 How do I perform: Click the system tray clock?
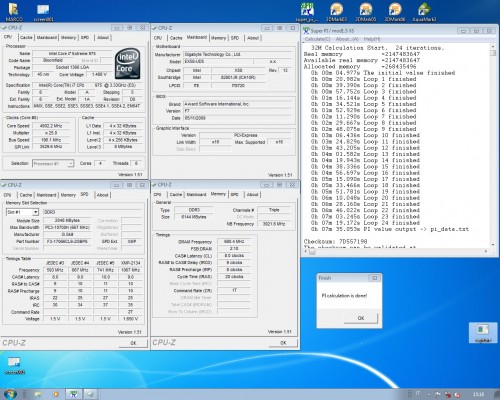click(x=479, y=394)
